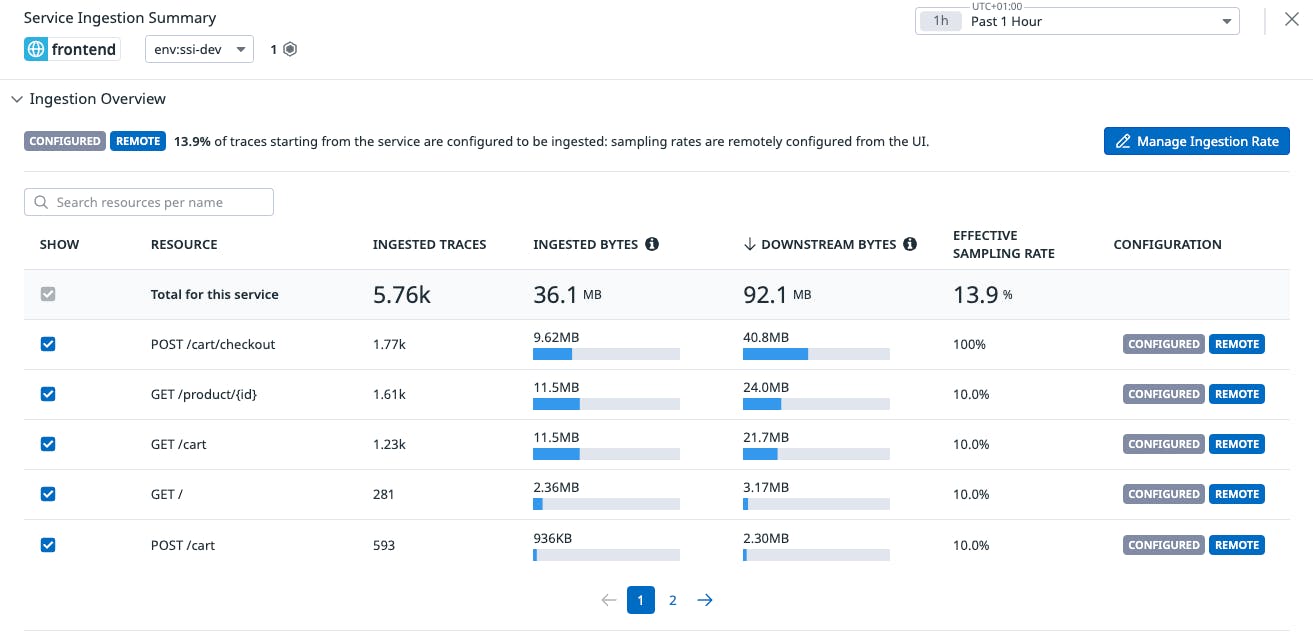Click the info icon beside Downstream Bytes
This screenshot has height=633, width=1313.
click(909, 243)
